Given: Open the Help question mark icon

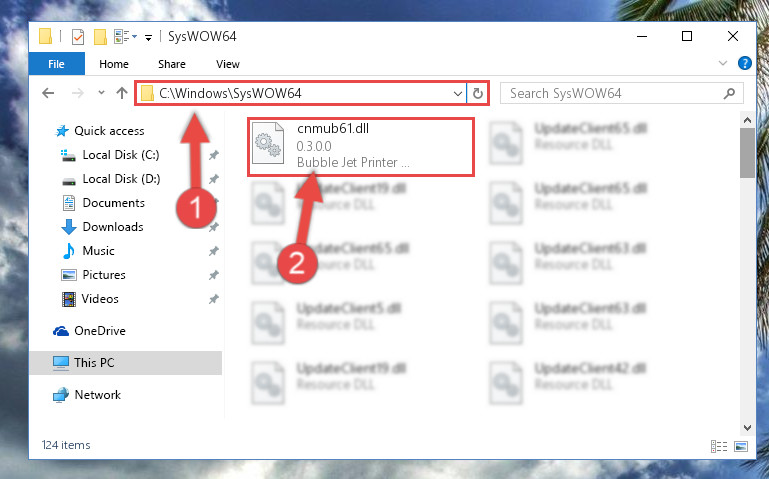Looking at the screenshot, I should (x=744, y=63).
